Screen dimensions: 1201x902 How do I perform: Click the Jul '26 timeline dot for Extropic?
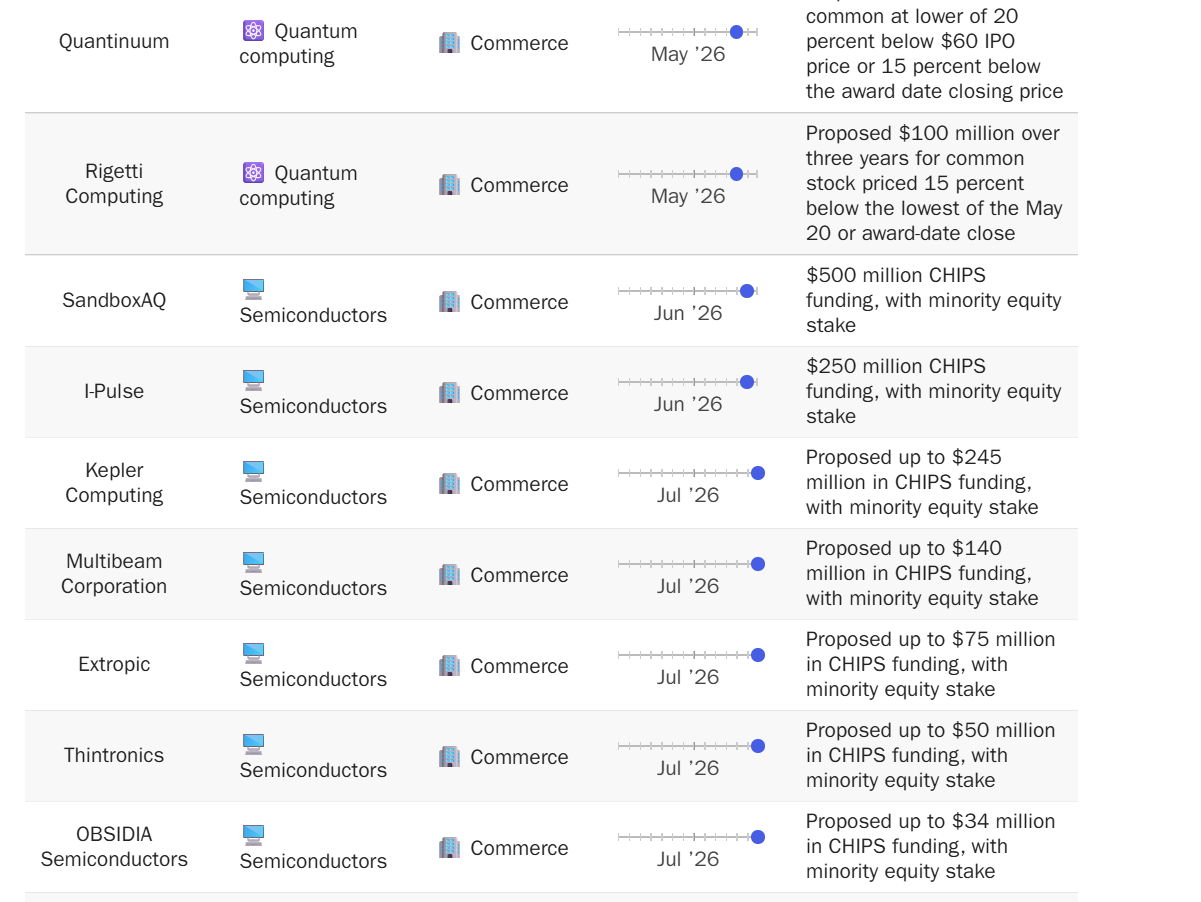pos(758,655)
